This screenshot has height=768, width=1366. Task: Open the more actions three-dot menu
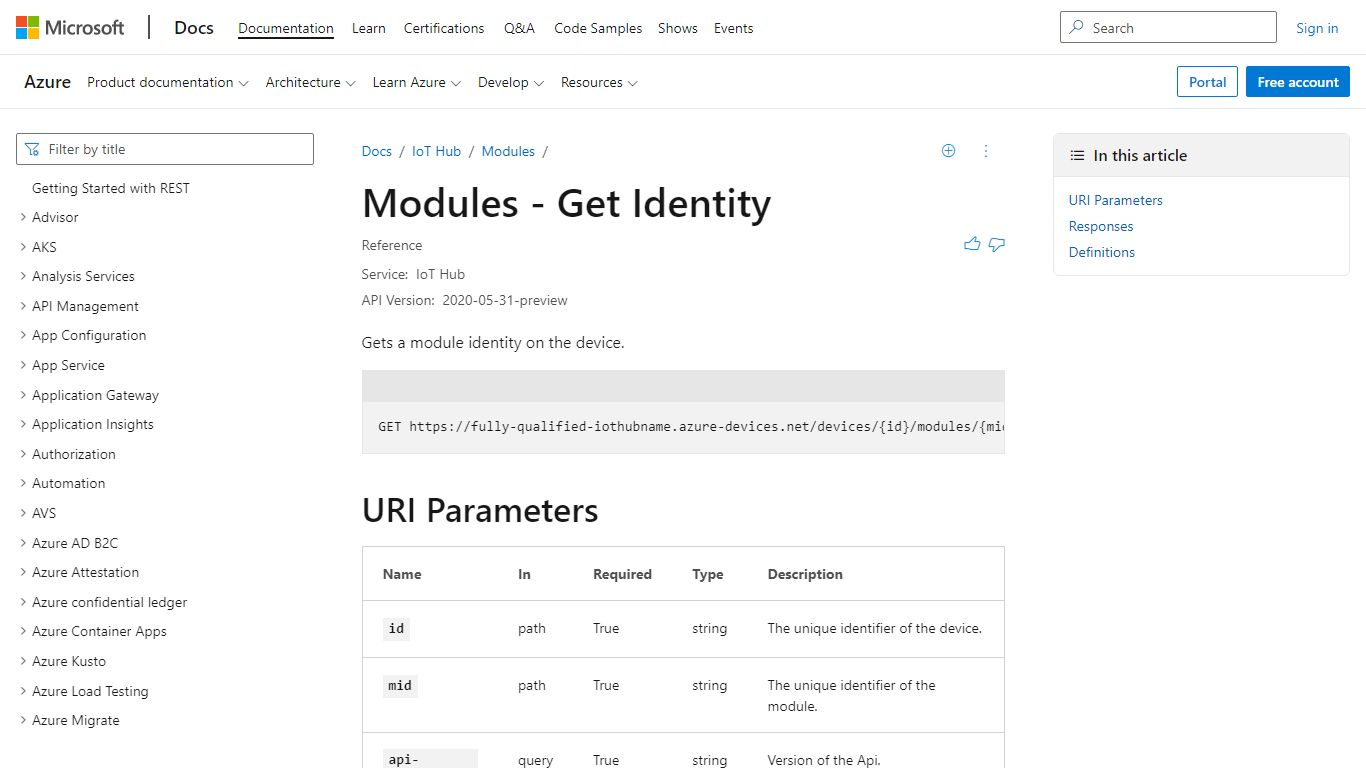pos(985,151)
